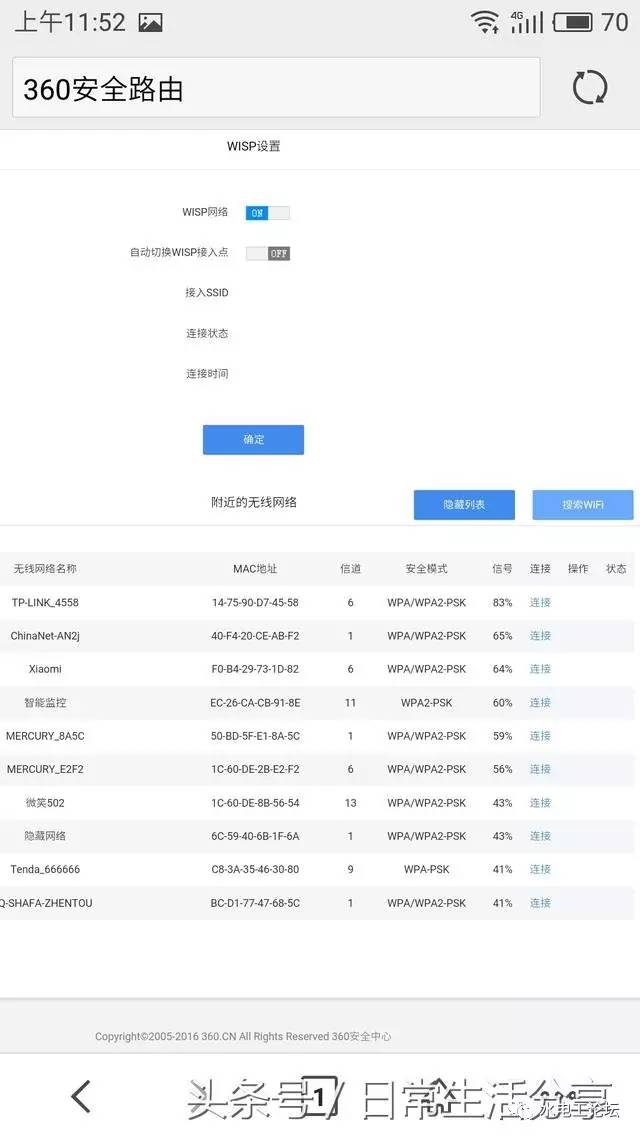640x1138 pixels.
Task: Tap the image notification icon
Action: [150, 22]
